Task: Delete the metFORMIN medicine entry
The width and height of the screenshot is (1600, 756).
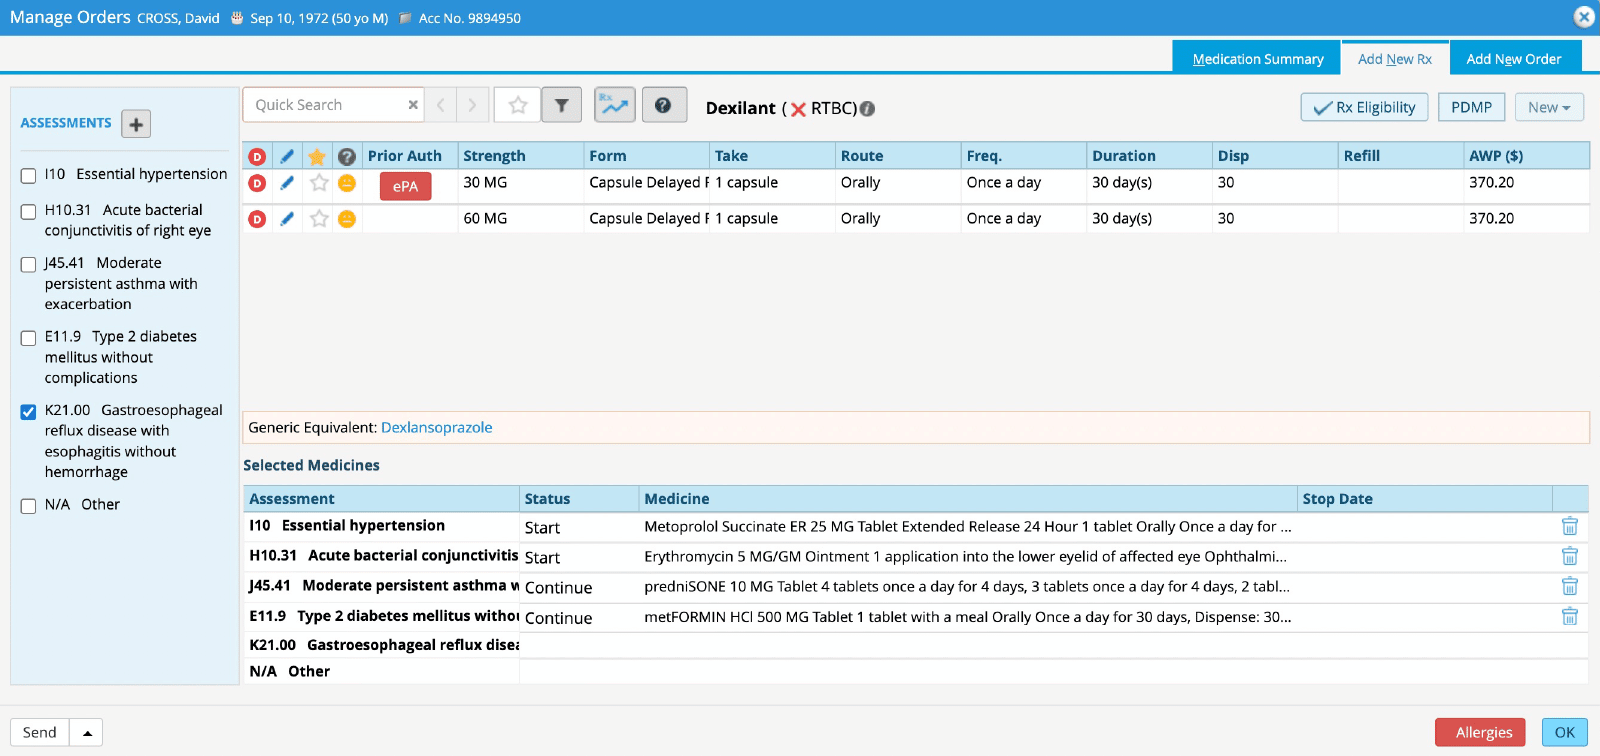Action: point(1570,616)
